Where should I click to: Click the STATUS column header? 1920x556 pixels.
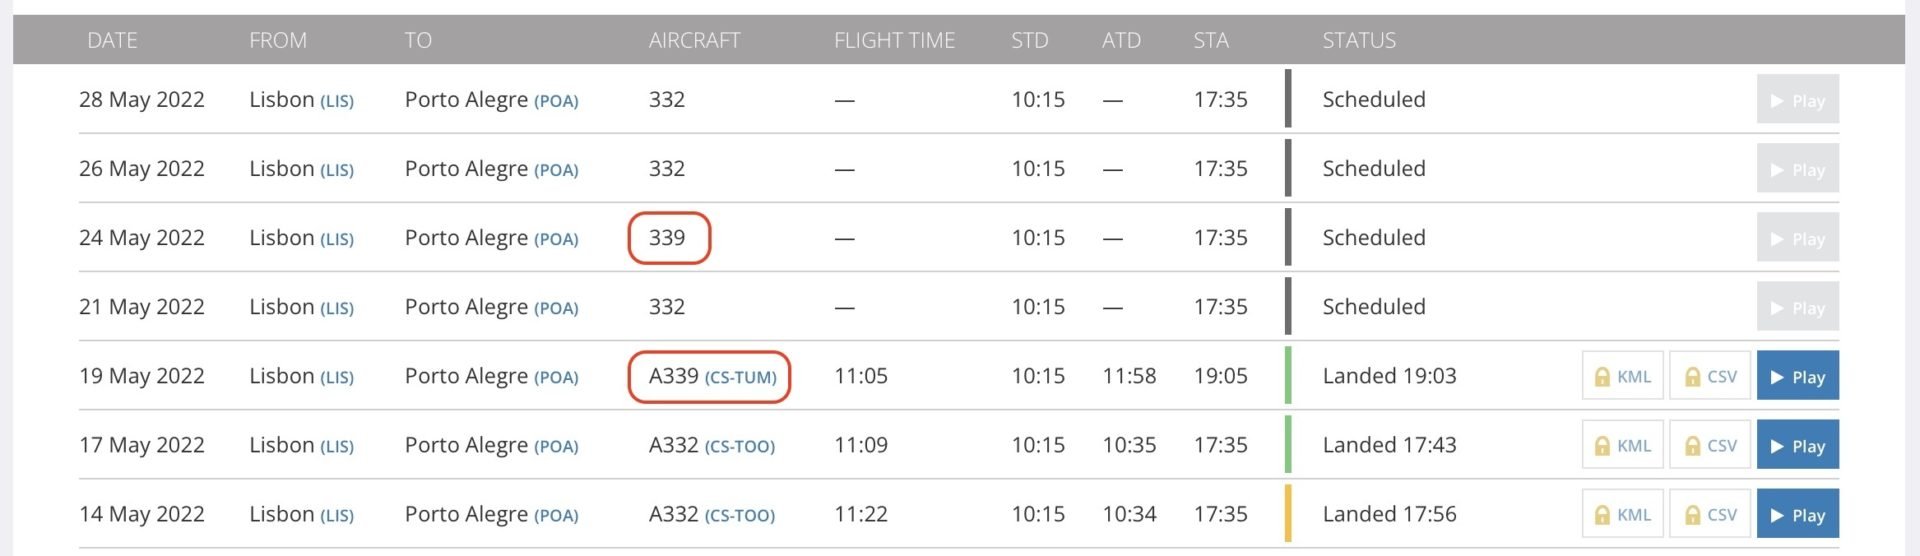pos(1359,40)
